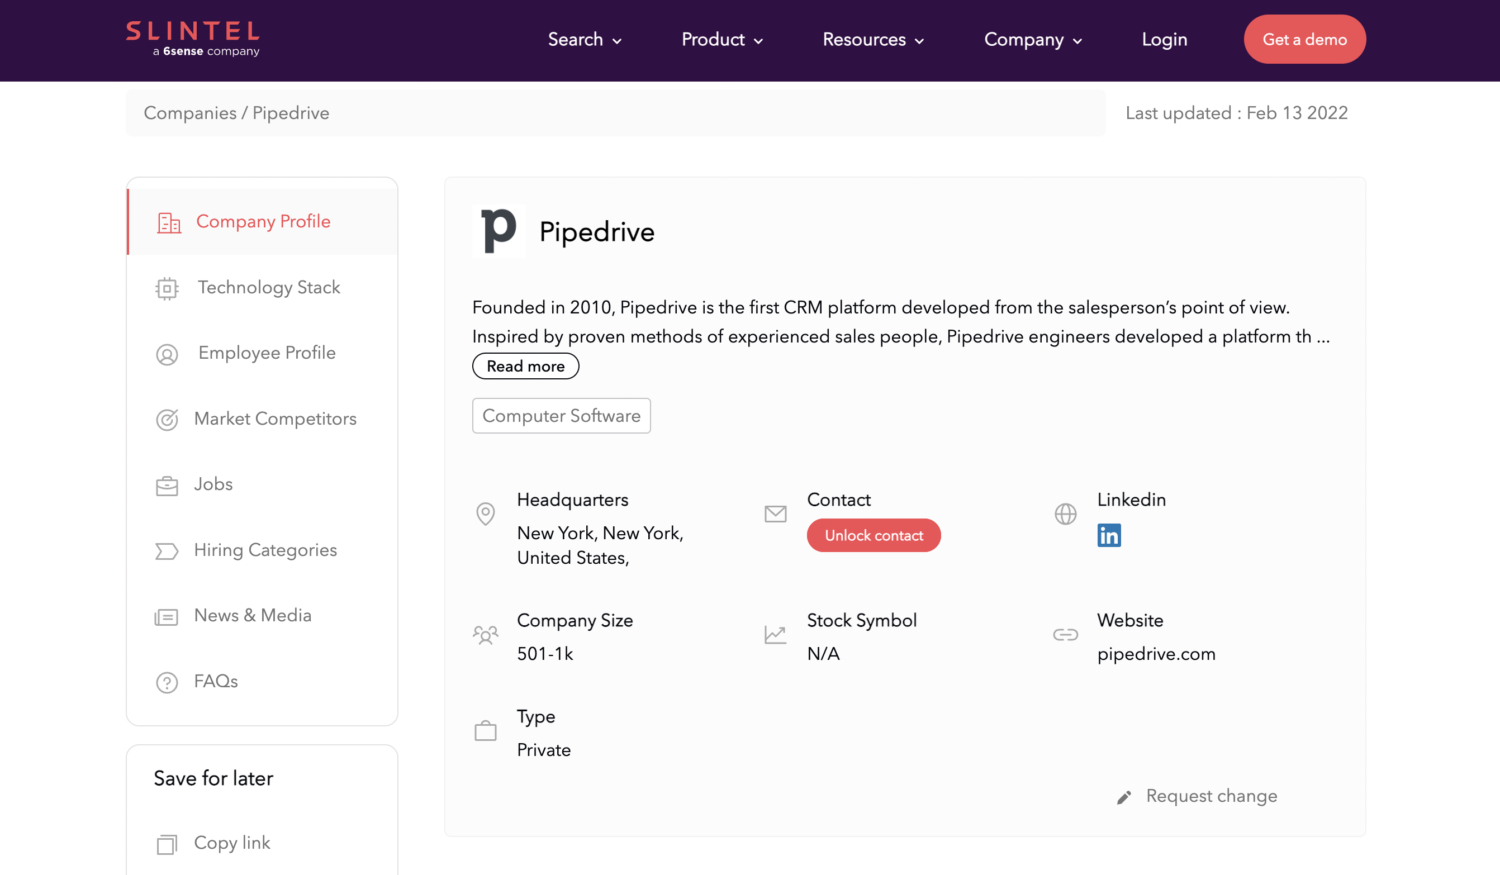Click the Pipedrive company heading

point(597,232)
